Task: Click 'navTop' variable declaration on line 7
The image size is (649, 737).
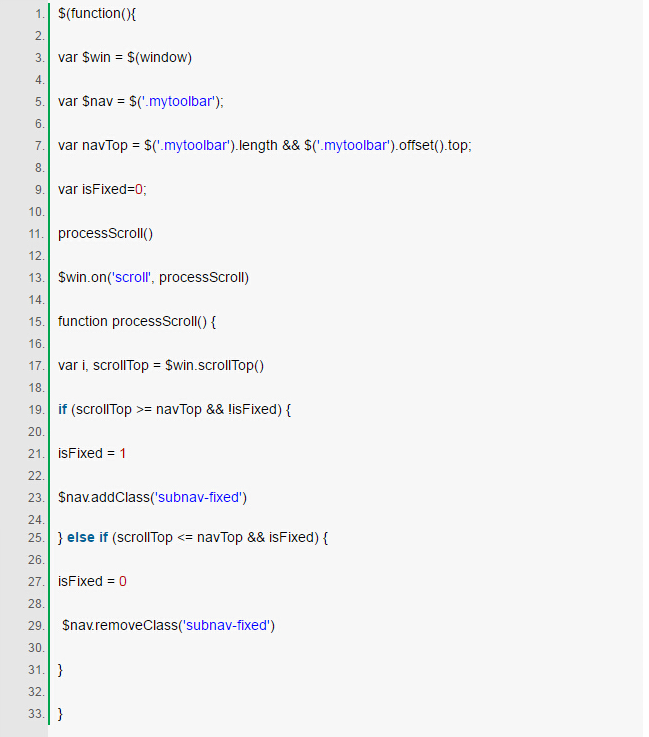Action: [x=105, y=146]
